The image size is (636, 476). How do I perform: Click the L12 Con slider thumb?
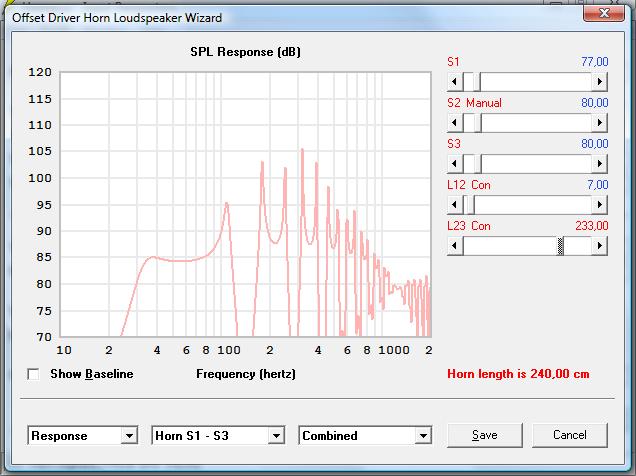[x=471, y=205]
